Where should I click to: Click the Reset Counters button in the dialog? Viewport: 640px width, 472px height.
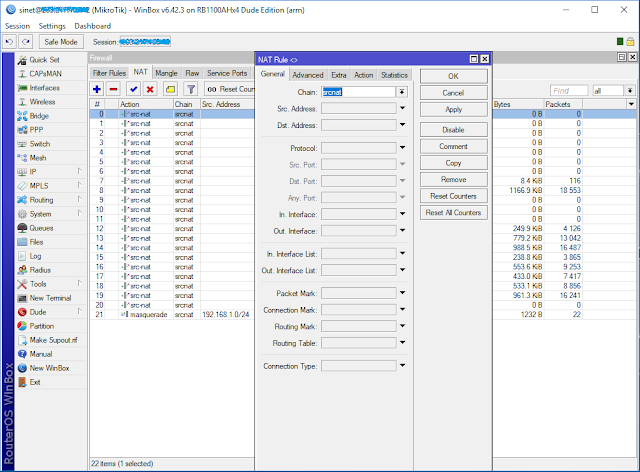pos(453,196)
